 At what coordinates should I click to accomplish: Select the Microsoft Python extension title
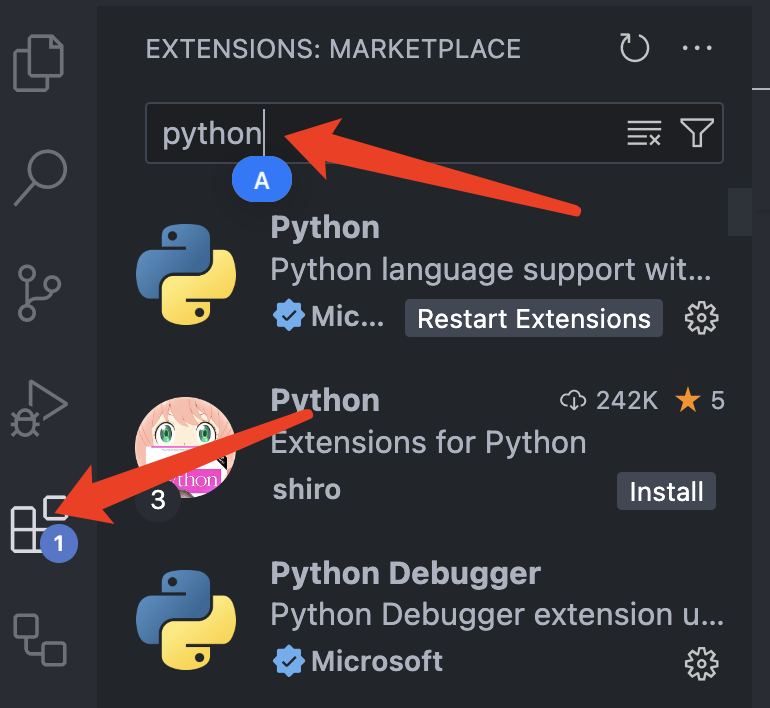pos(326,228)
